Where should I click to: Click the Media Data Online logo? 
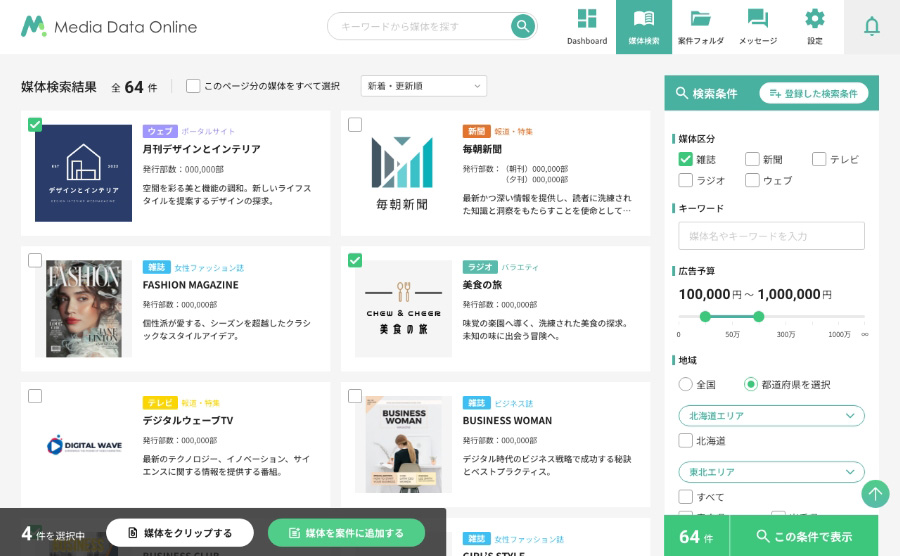point(109,27)
